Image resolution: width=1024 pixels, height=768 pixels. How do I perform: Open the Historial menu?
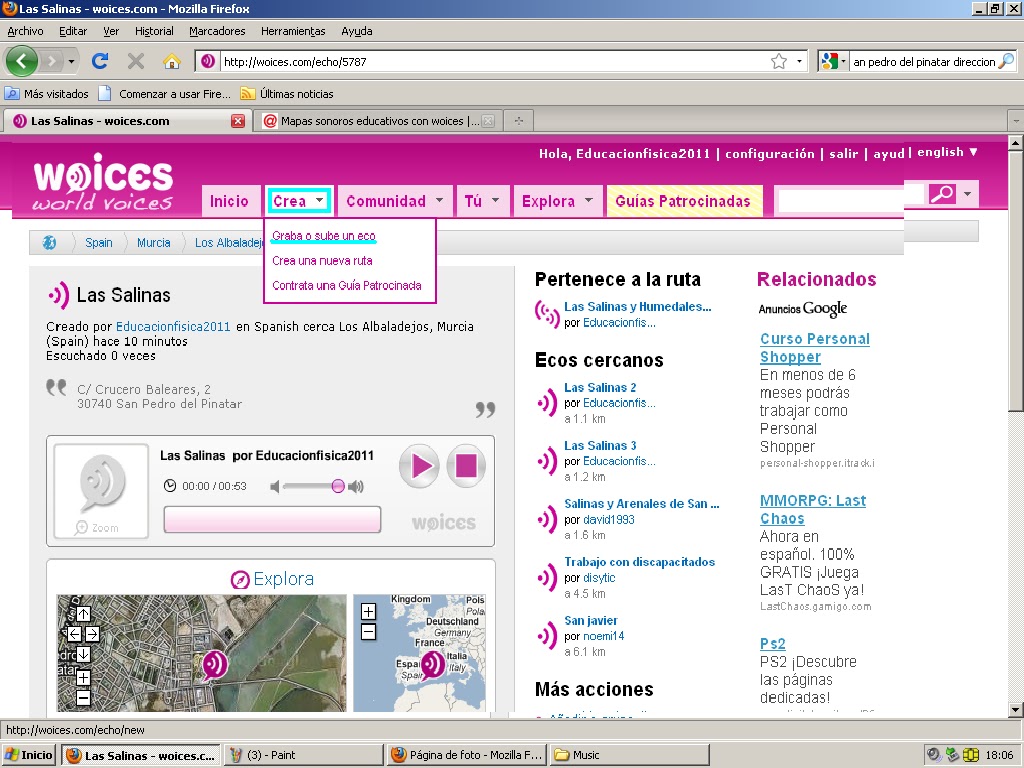154,31
